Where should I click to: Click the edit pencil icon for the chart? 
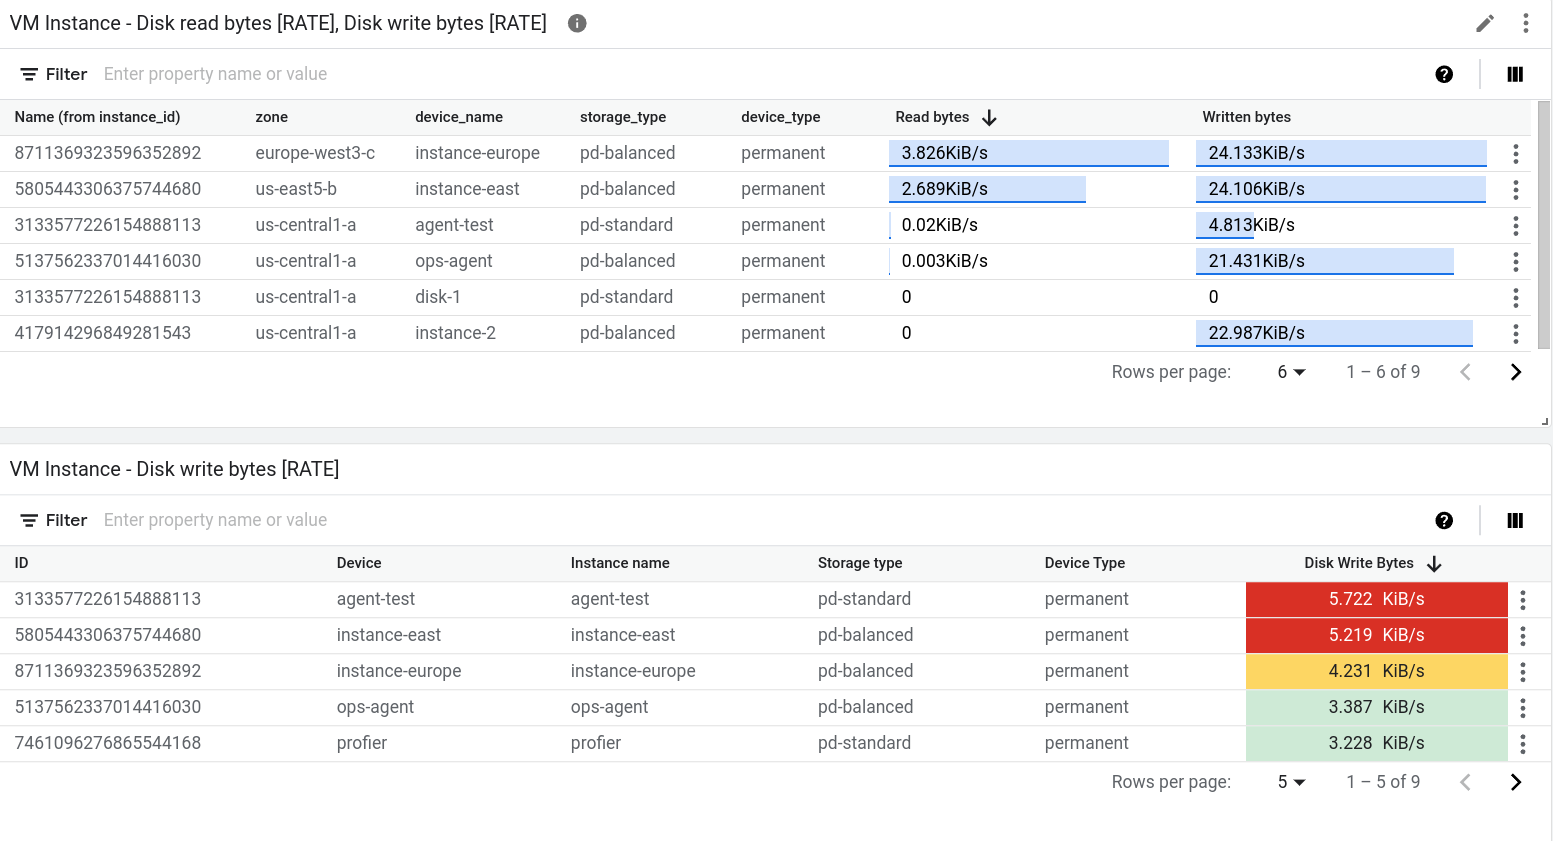[1486, 23]
